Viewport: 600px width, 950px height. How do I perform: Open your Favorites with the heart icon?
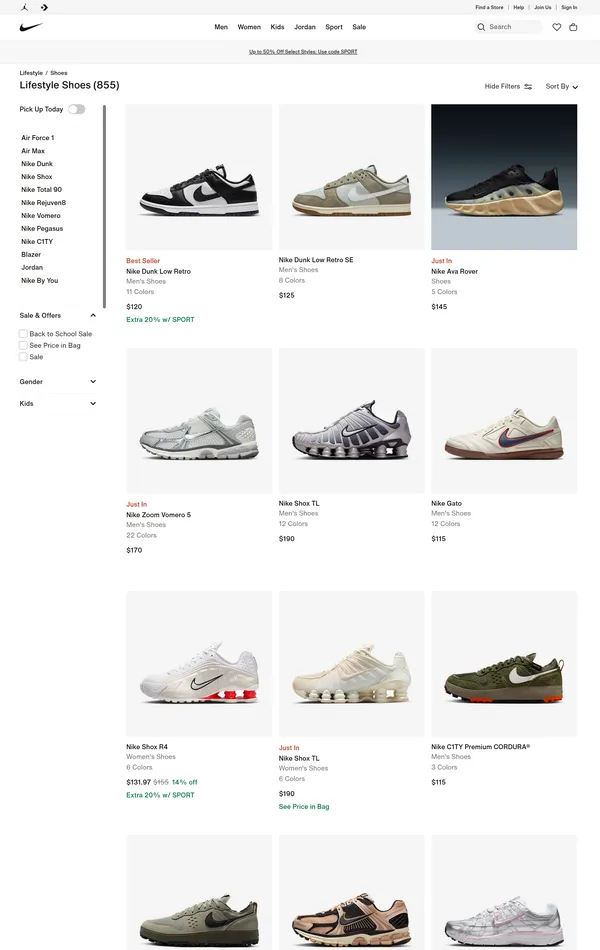tap(556, 27)
